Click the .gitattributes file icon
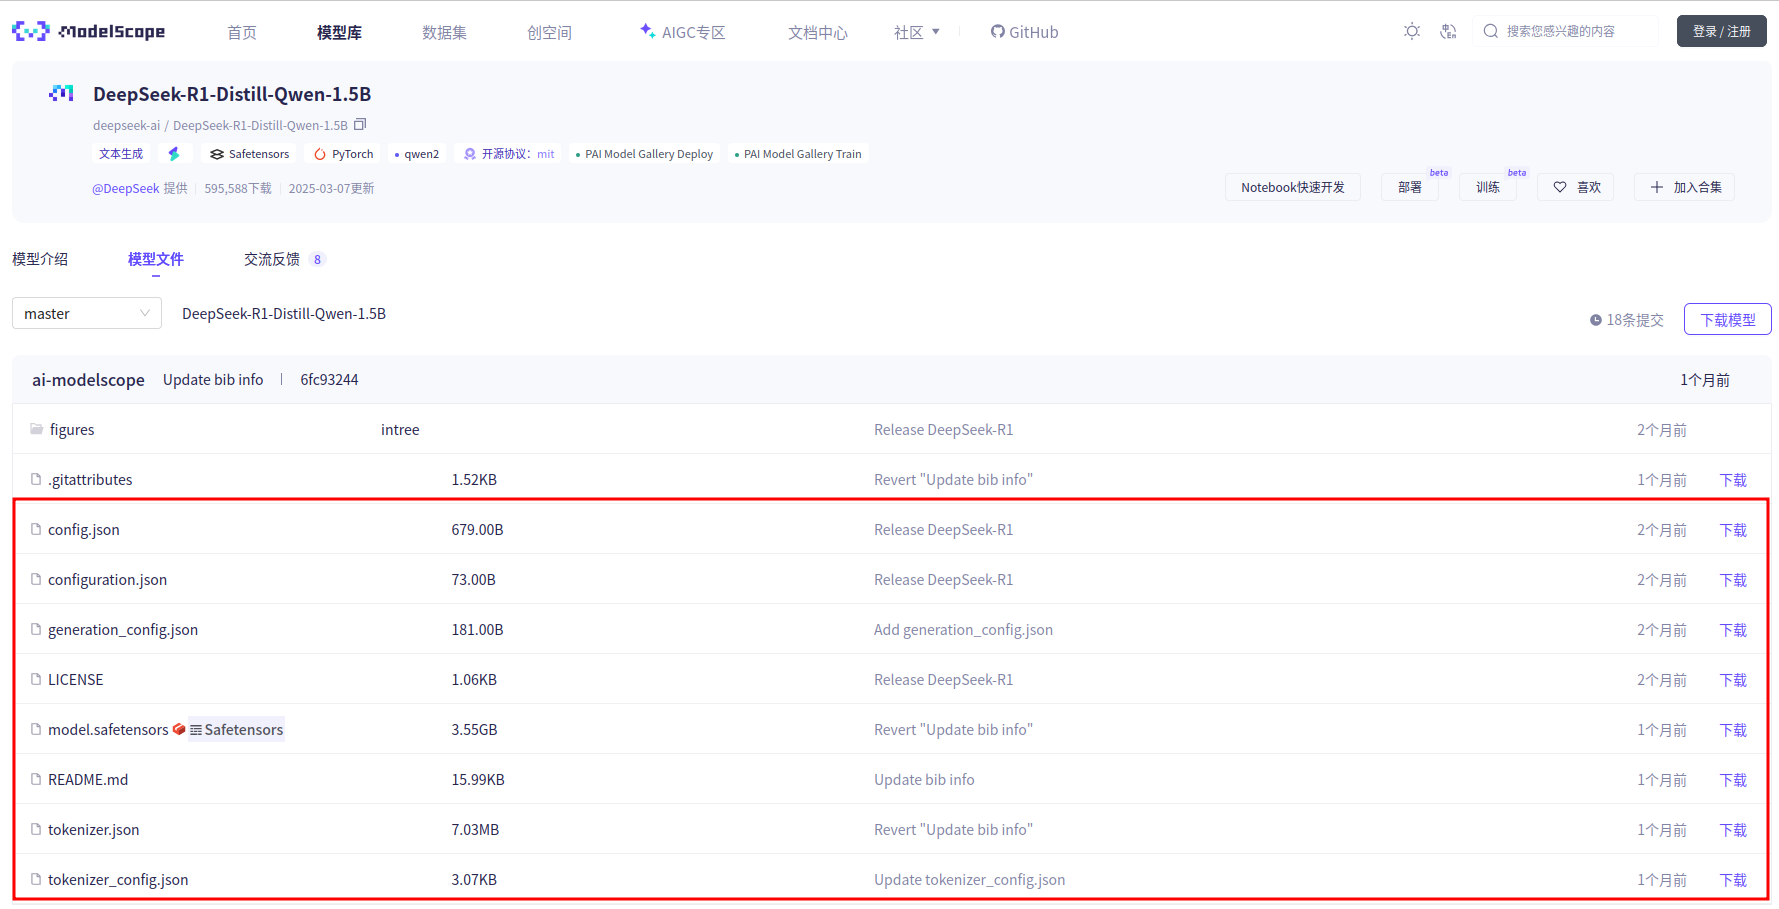 [36, 479]
